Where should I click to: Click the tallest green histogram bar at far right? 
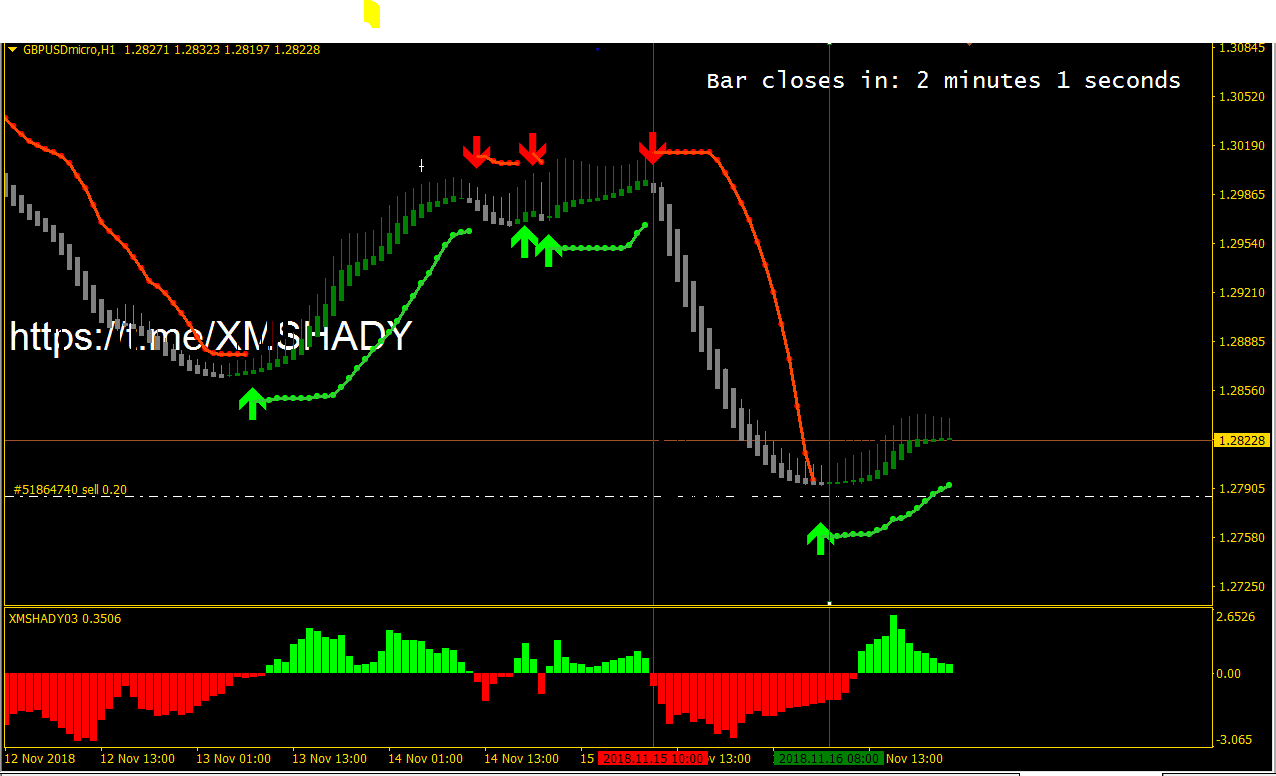[x=894, y=643]
